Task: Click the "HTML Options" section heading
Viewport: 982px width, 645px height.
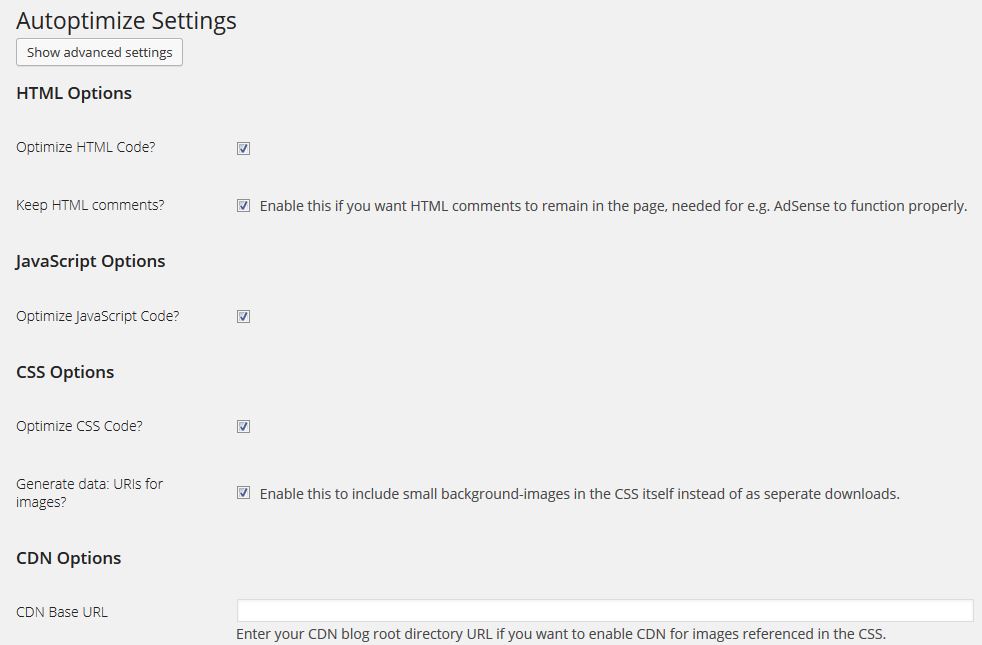Action: [x=73, y=92]
